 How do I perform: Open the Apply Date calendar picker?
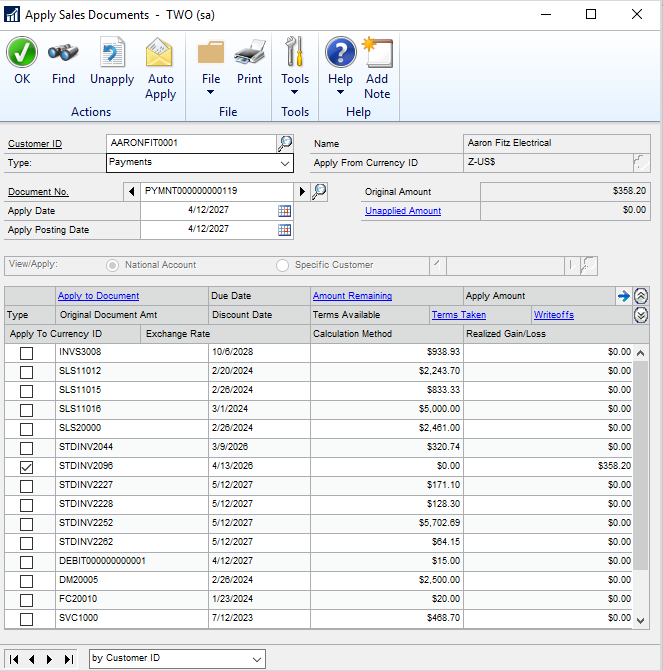pos(285,211)
